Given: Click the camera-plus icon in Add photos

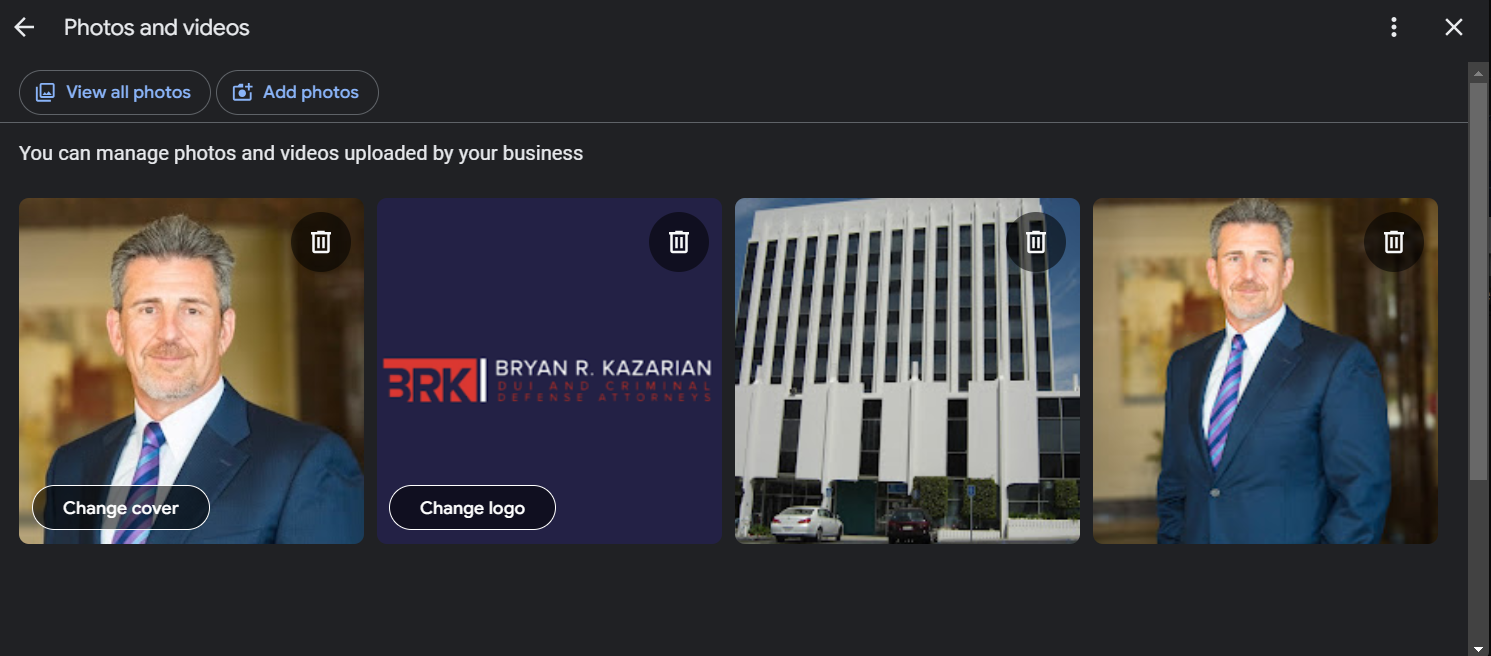Looking at the screenshot, I should pyautogui.click(x=242, y=93).
